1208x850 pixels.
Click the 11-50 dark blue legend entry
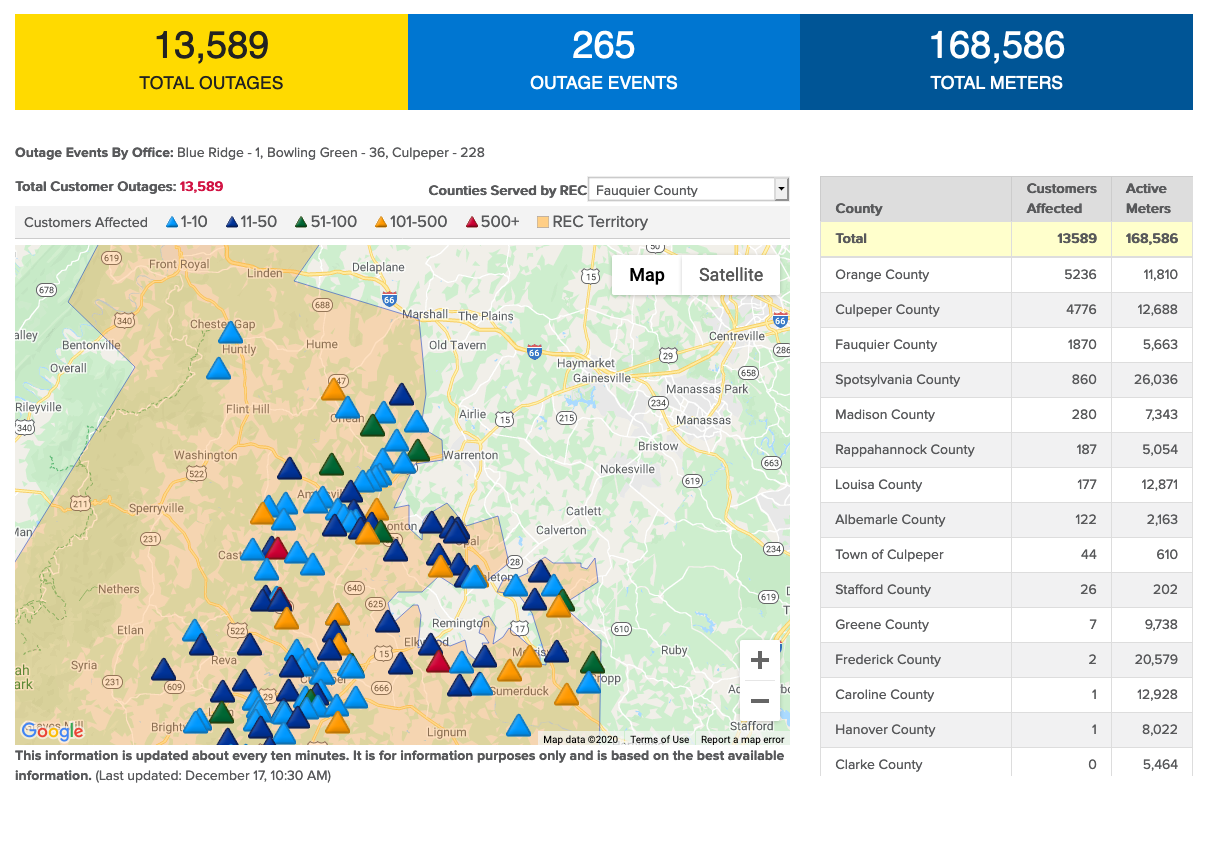(x=251, y=222)
